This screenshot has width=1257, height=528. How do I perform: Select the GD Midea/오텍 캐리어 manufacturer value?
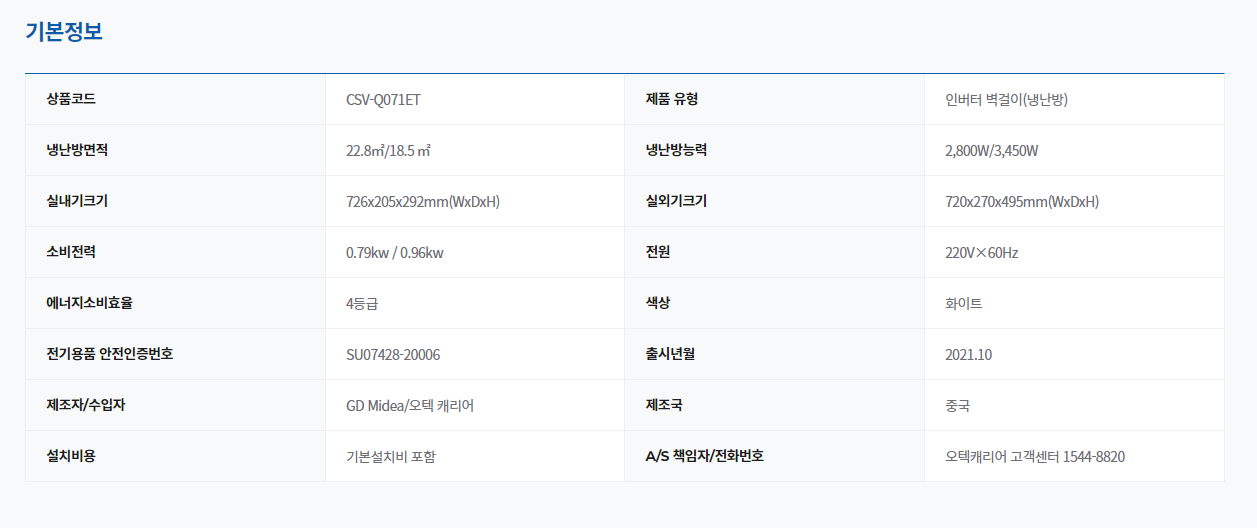pos(410,406)
